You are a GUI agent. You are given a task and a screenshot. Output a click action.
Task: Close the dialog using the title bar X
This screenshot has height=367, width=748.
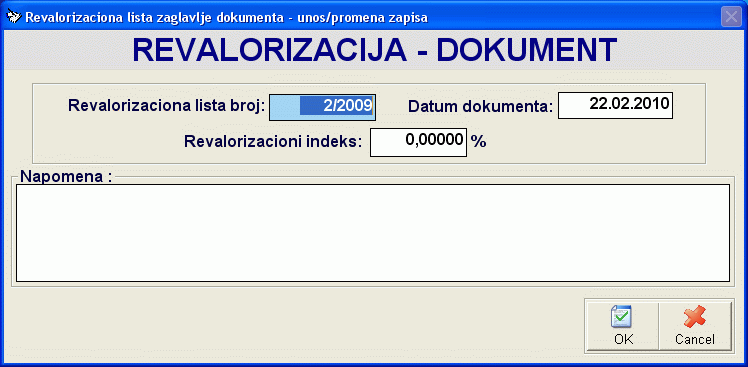click(731, 17)
